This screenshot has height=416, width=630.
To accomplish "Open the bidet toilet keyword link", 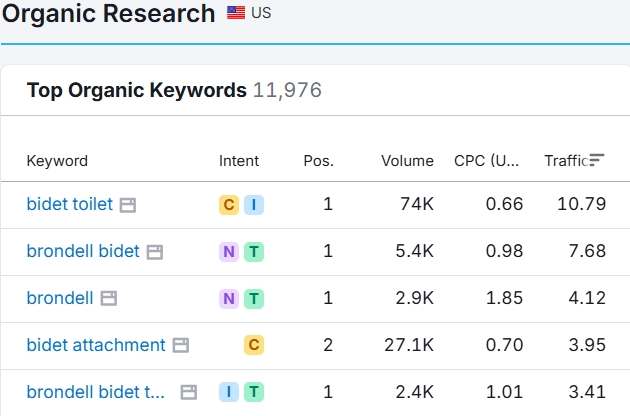I will coord(69,205).
